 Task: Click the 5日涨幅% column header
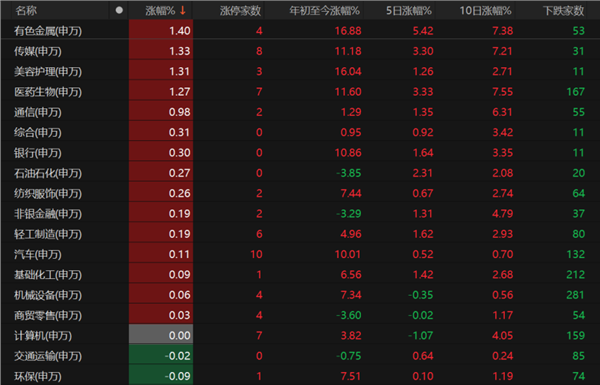[409, 11]
